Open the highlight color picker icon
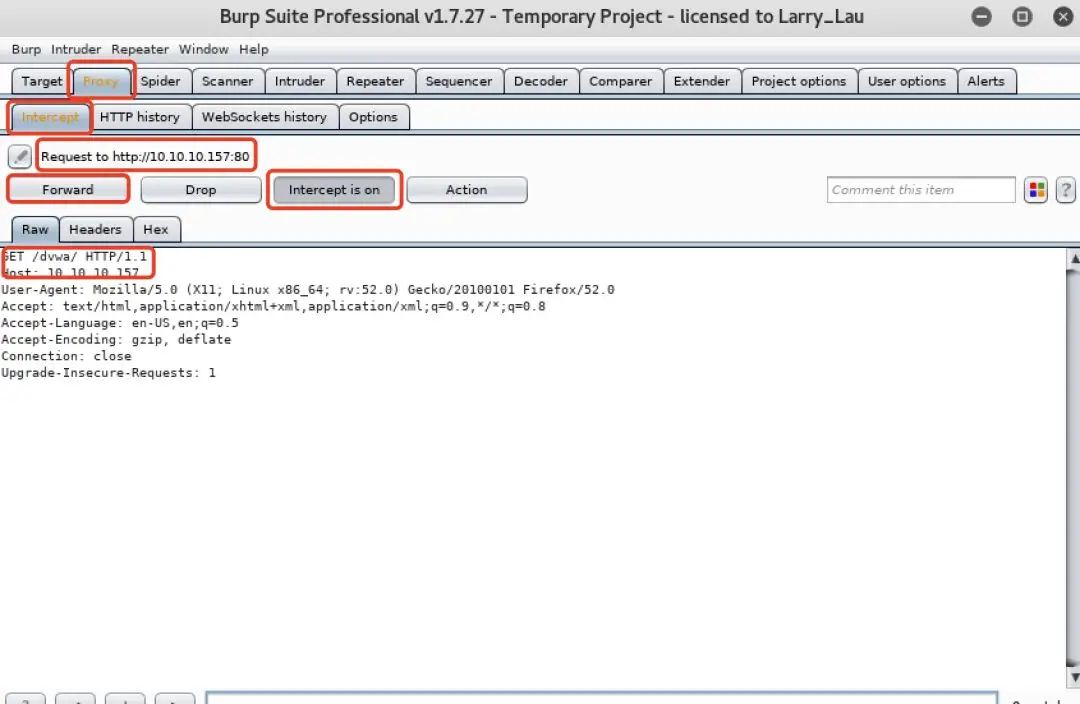1080x704 pixels. pos(1036,190)
